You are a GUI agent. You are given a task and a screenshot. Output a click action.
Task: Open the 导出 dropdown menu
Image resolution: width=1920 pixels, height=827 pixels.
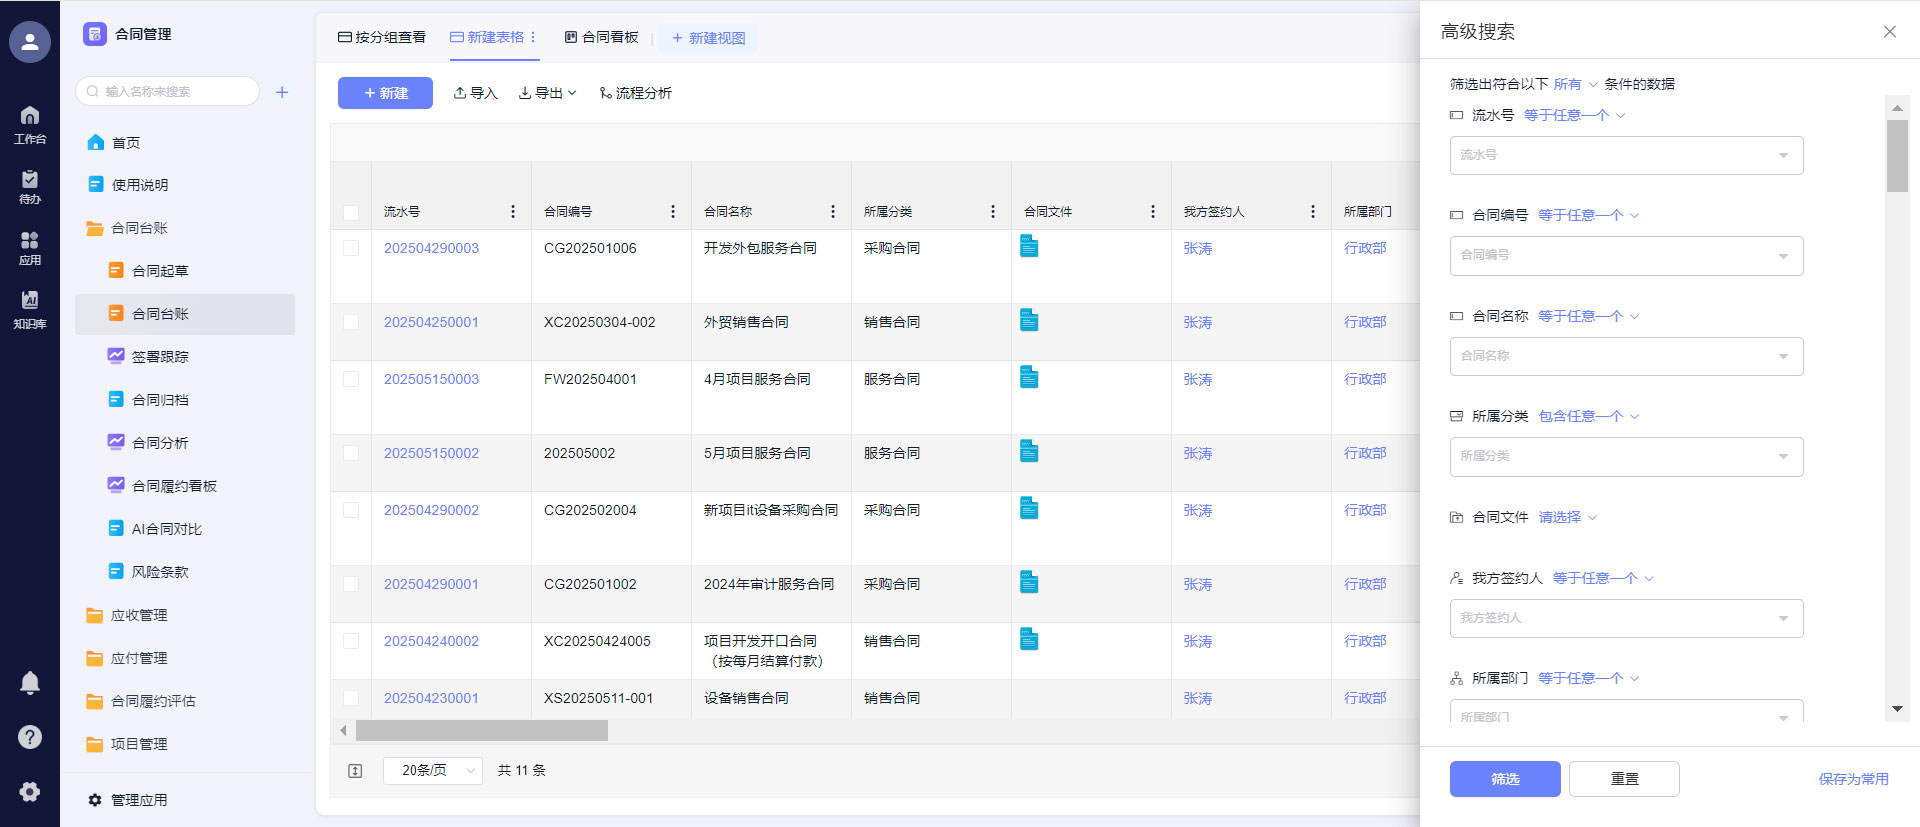point(547,93)
